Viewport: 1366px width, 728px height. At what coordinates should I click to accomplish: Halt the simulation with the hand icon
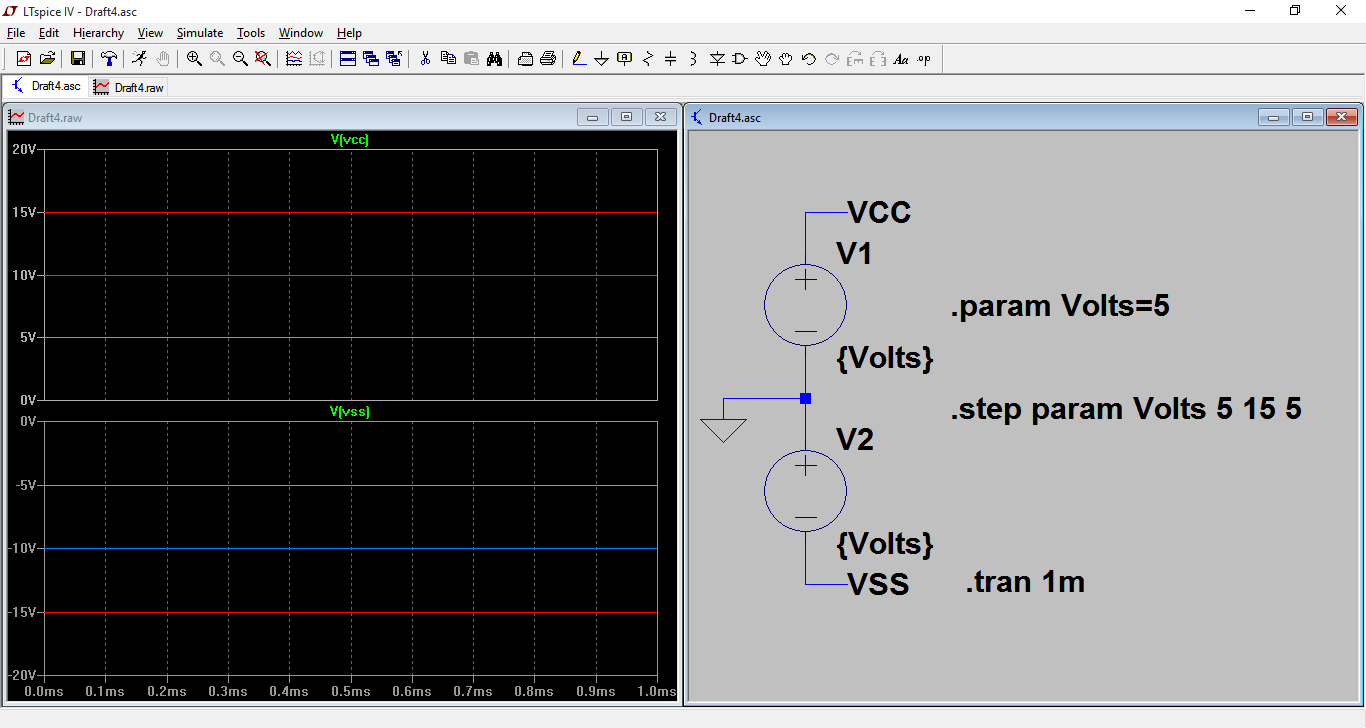coord(162,59)
